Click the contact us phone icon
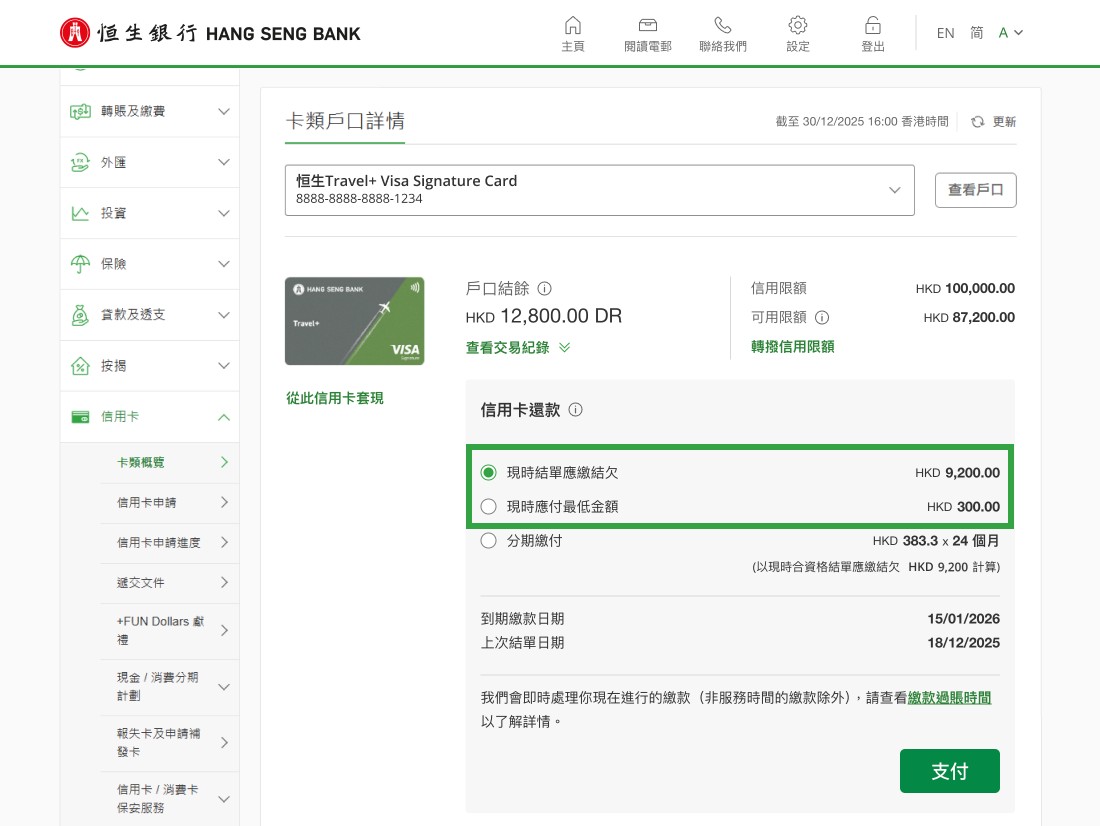Image resolution: width=1100 pixels, height=826 pixels. [x=722, y=26]
